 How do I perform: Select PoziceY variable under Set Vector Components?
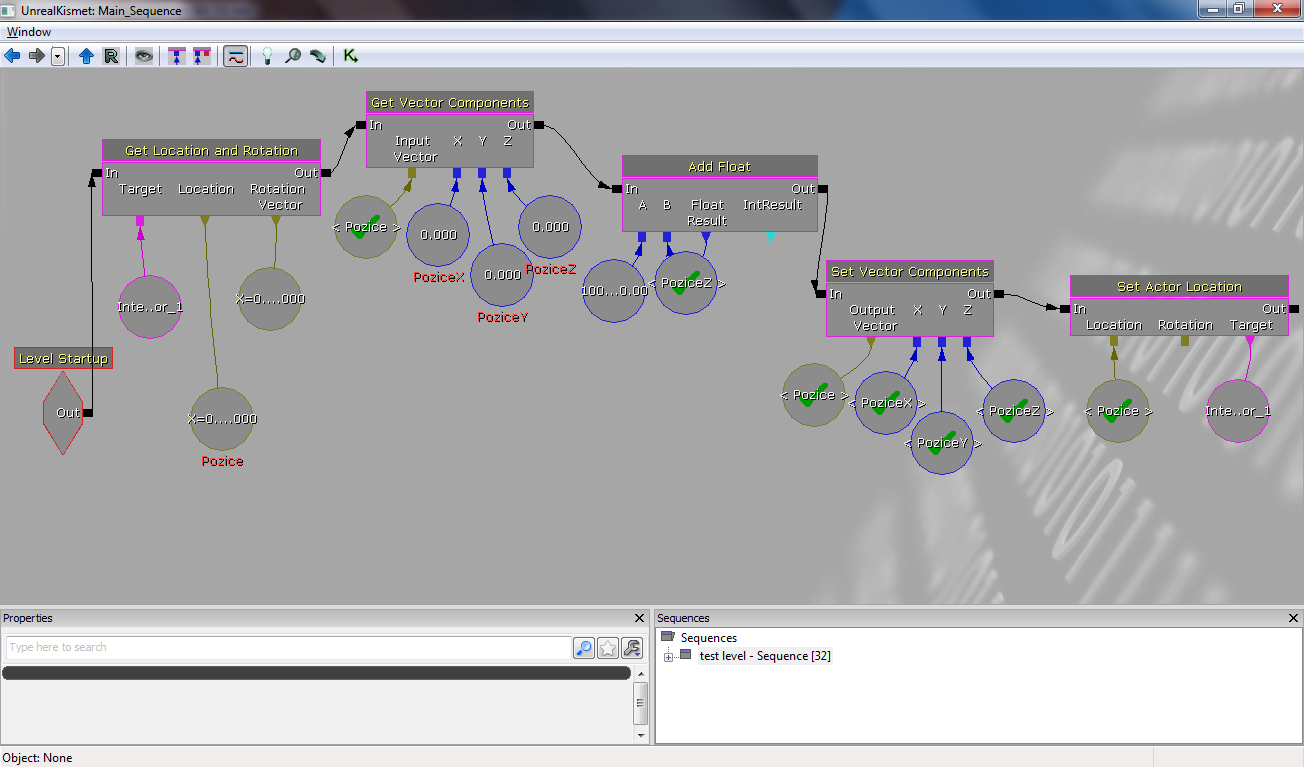coord(942,443)
